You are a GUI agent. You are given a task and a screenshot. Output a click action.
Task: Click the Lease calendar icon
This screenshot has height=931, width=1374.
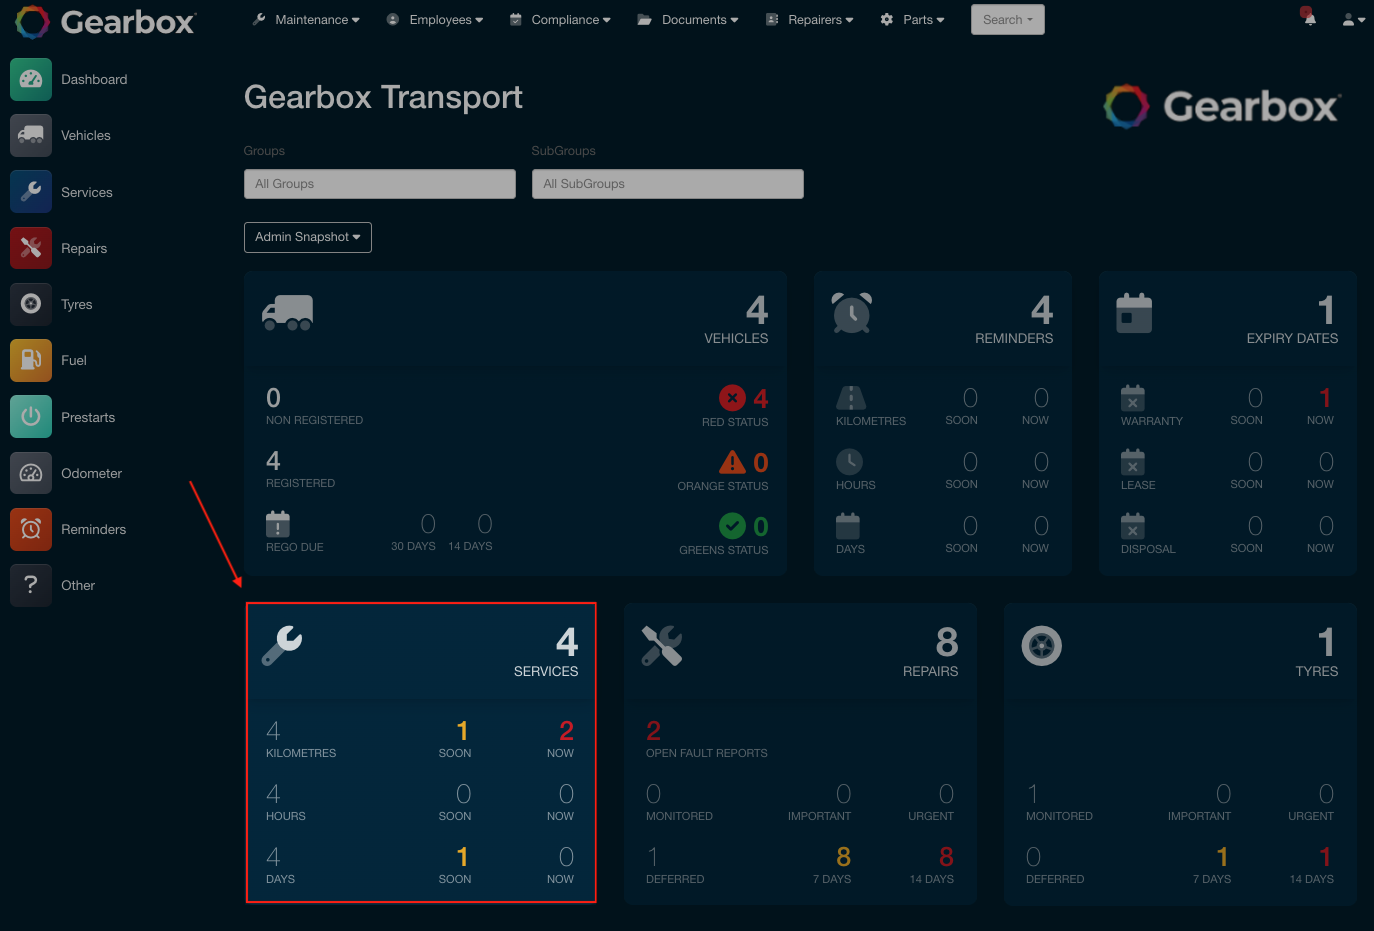click(1133, 462)
